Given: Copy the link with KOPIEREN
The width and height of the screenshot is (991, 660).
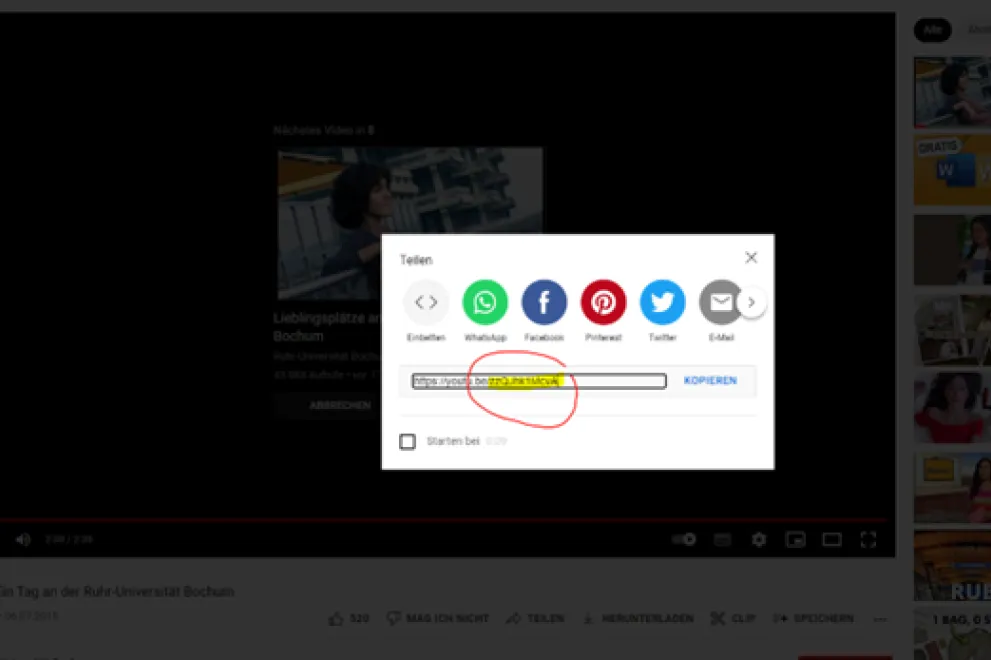Looking at the screenshot, I should point(710,380).
